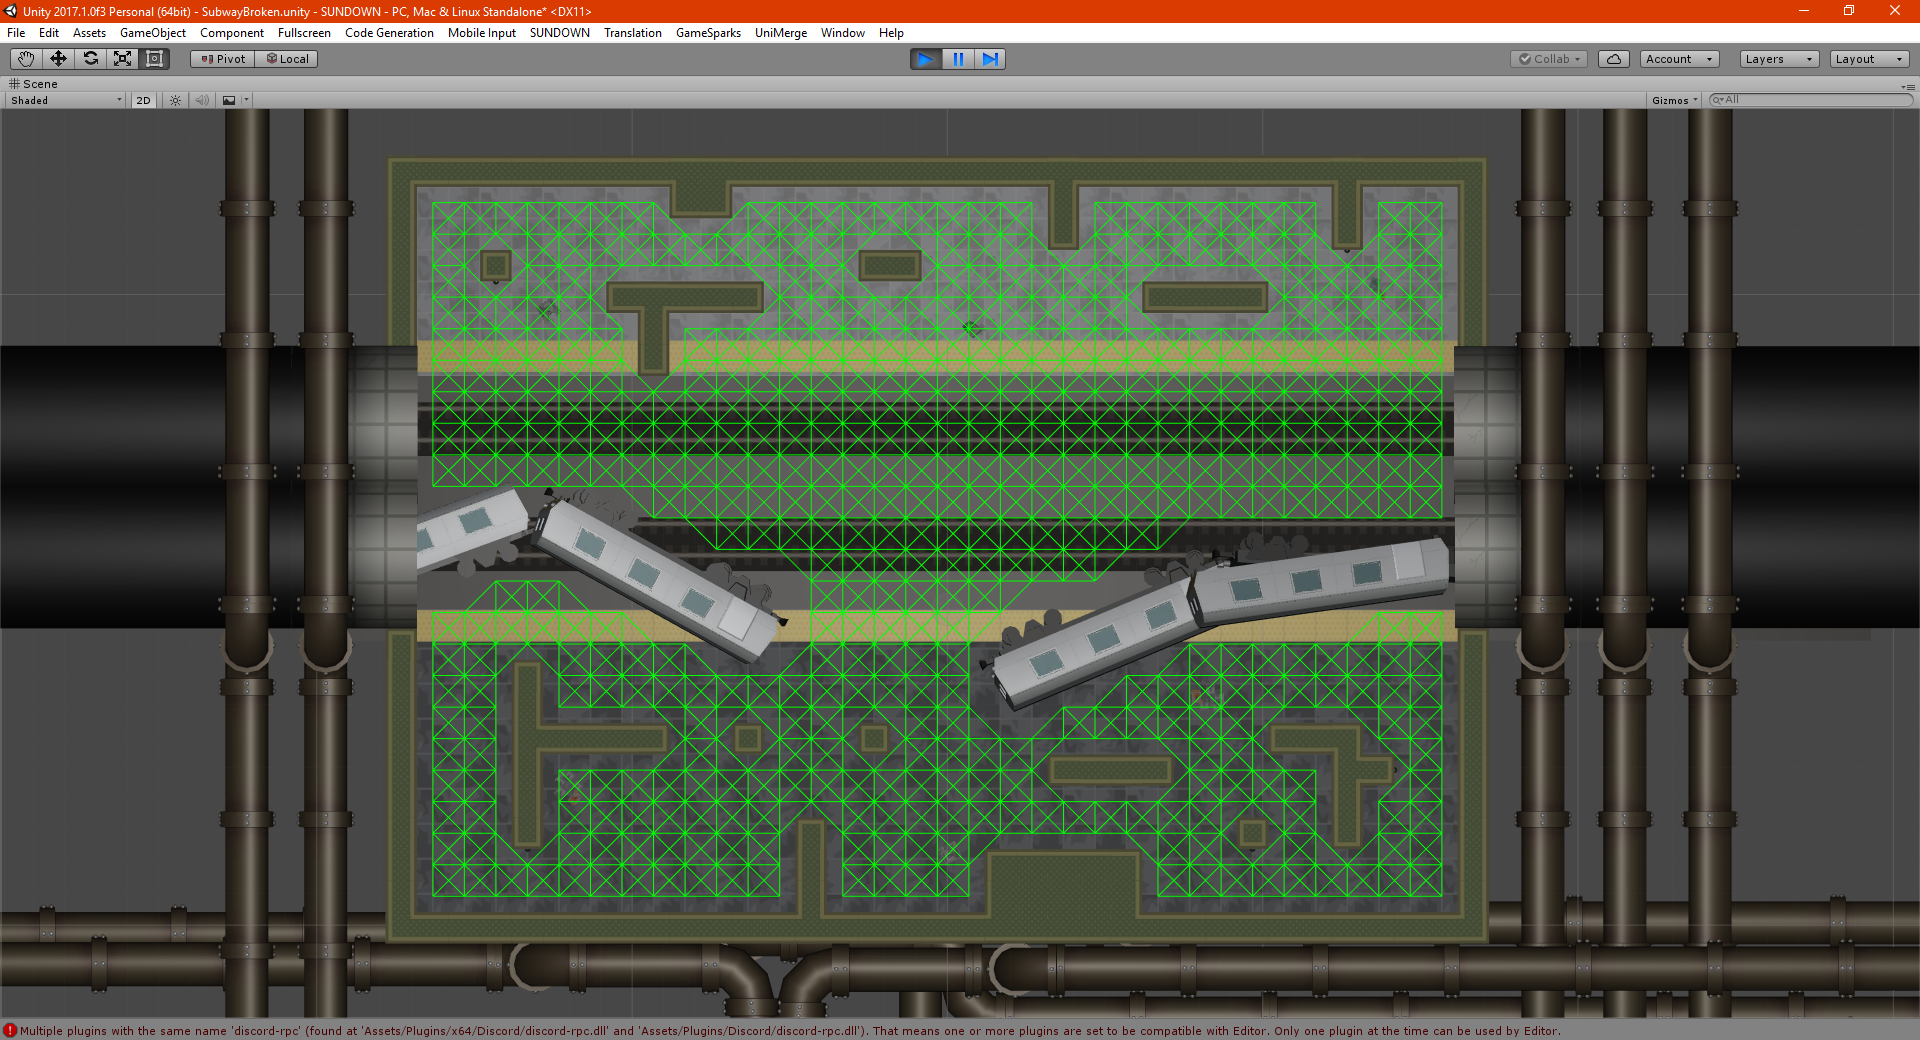
Task: Open the Gizmos dropdown
Action: pos(1674,100)
